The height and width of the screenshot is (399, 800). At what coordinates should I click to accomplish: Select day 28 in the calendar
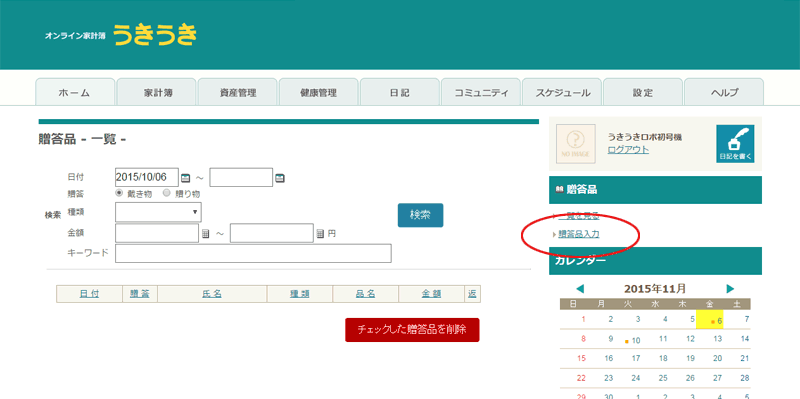744,378
